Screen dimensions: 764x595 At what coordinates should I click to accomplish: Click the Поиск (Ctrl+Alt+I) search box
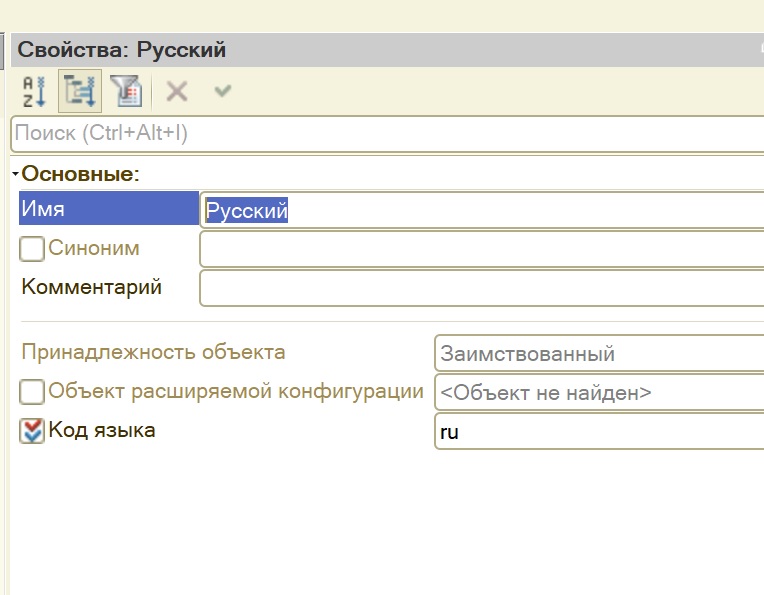click(x=387, y=134)
